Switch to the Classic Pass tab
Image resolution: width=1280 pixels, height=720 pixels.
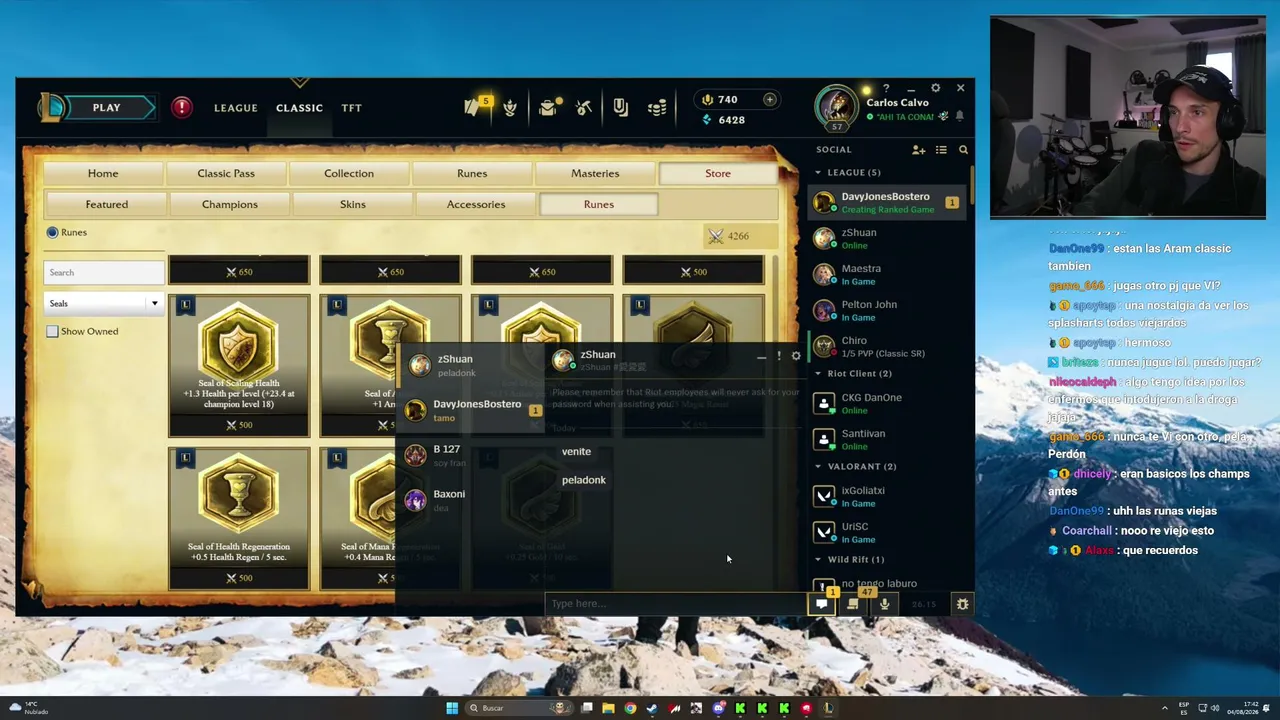pyautogui.click(x=226, y=173)
